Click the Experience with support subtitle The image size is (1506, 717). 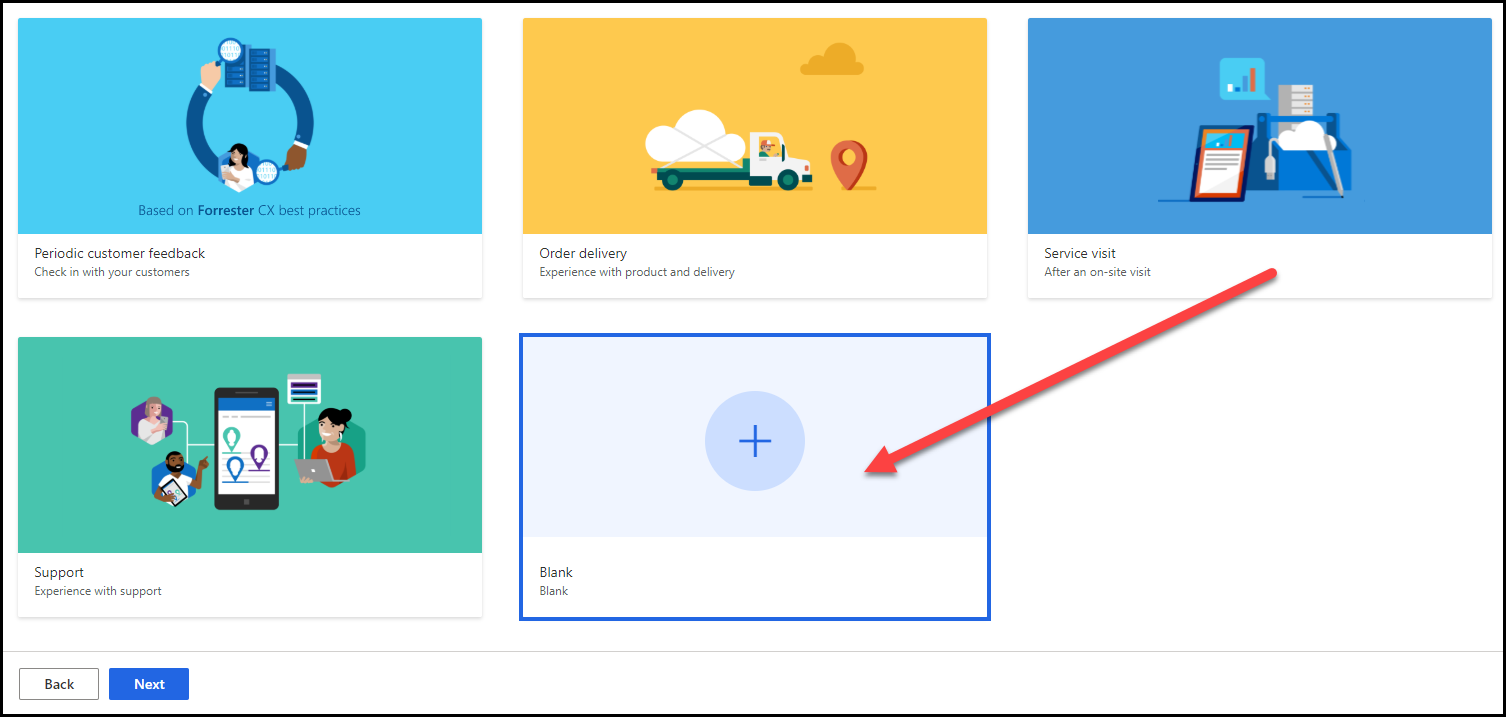(98, 591)
